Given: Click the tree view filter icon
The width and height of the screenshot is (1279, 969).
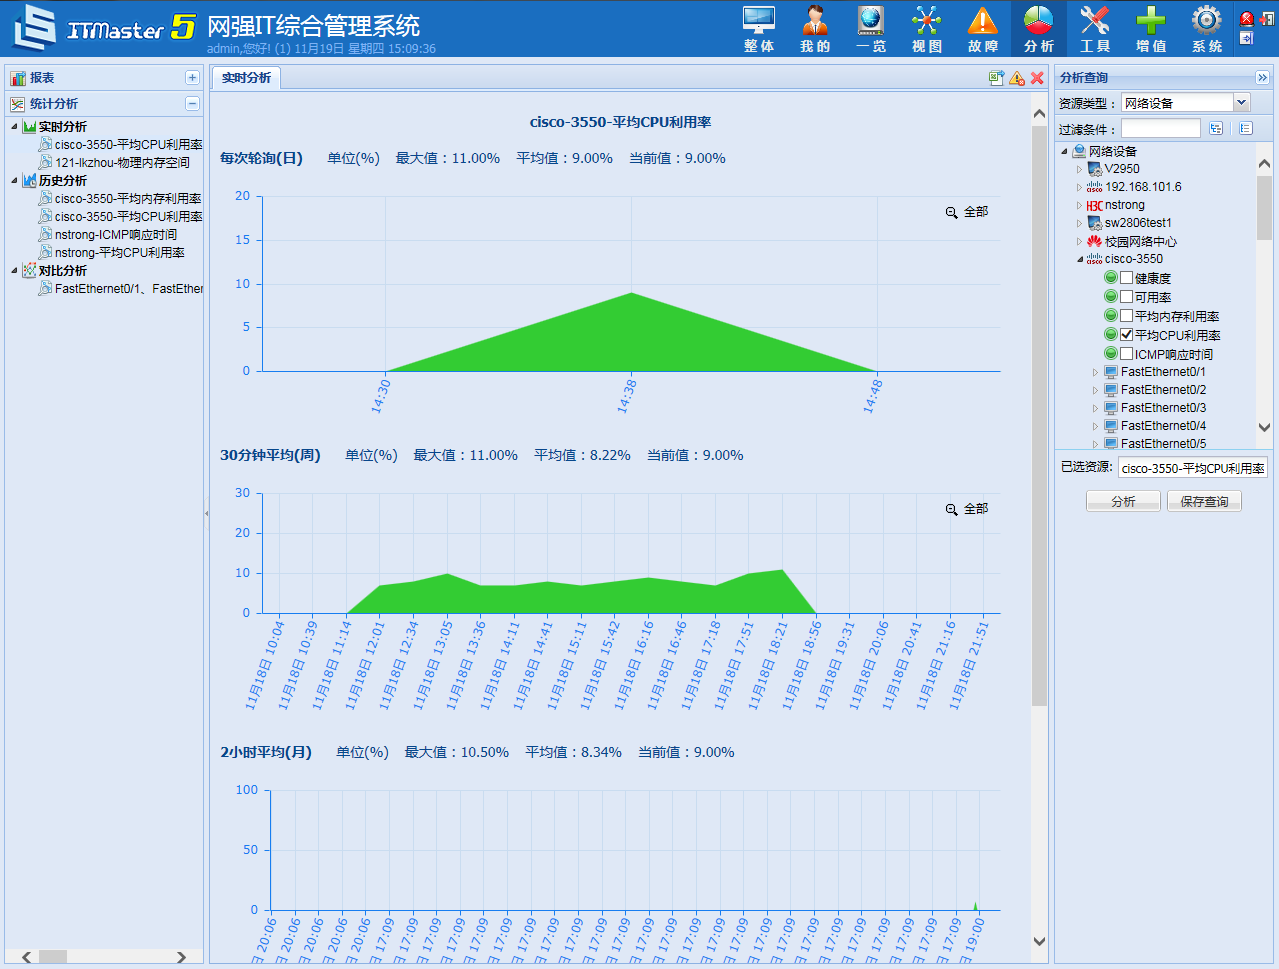Looking at the screenshot, I should pos(1216,129).
